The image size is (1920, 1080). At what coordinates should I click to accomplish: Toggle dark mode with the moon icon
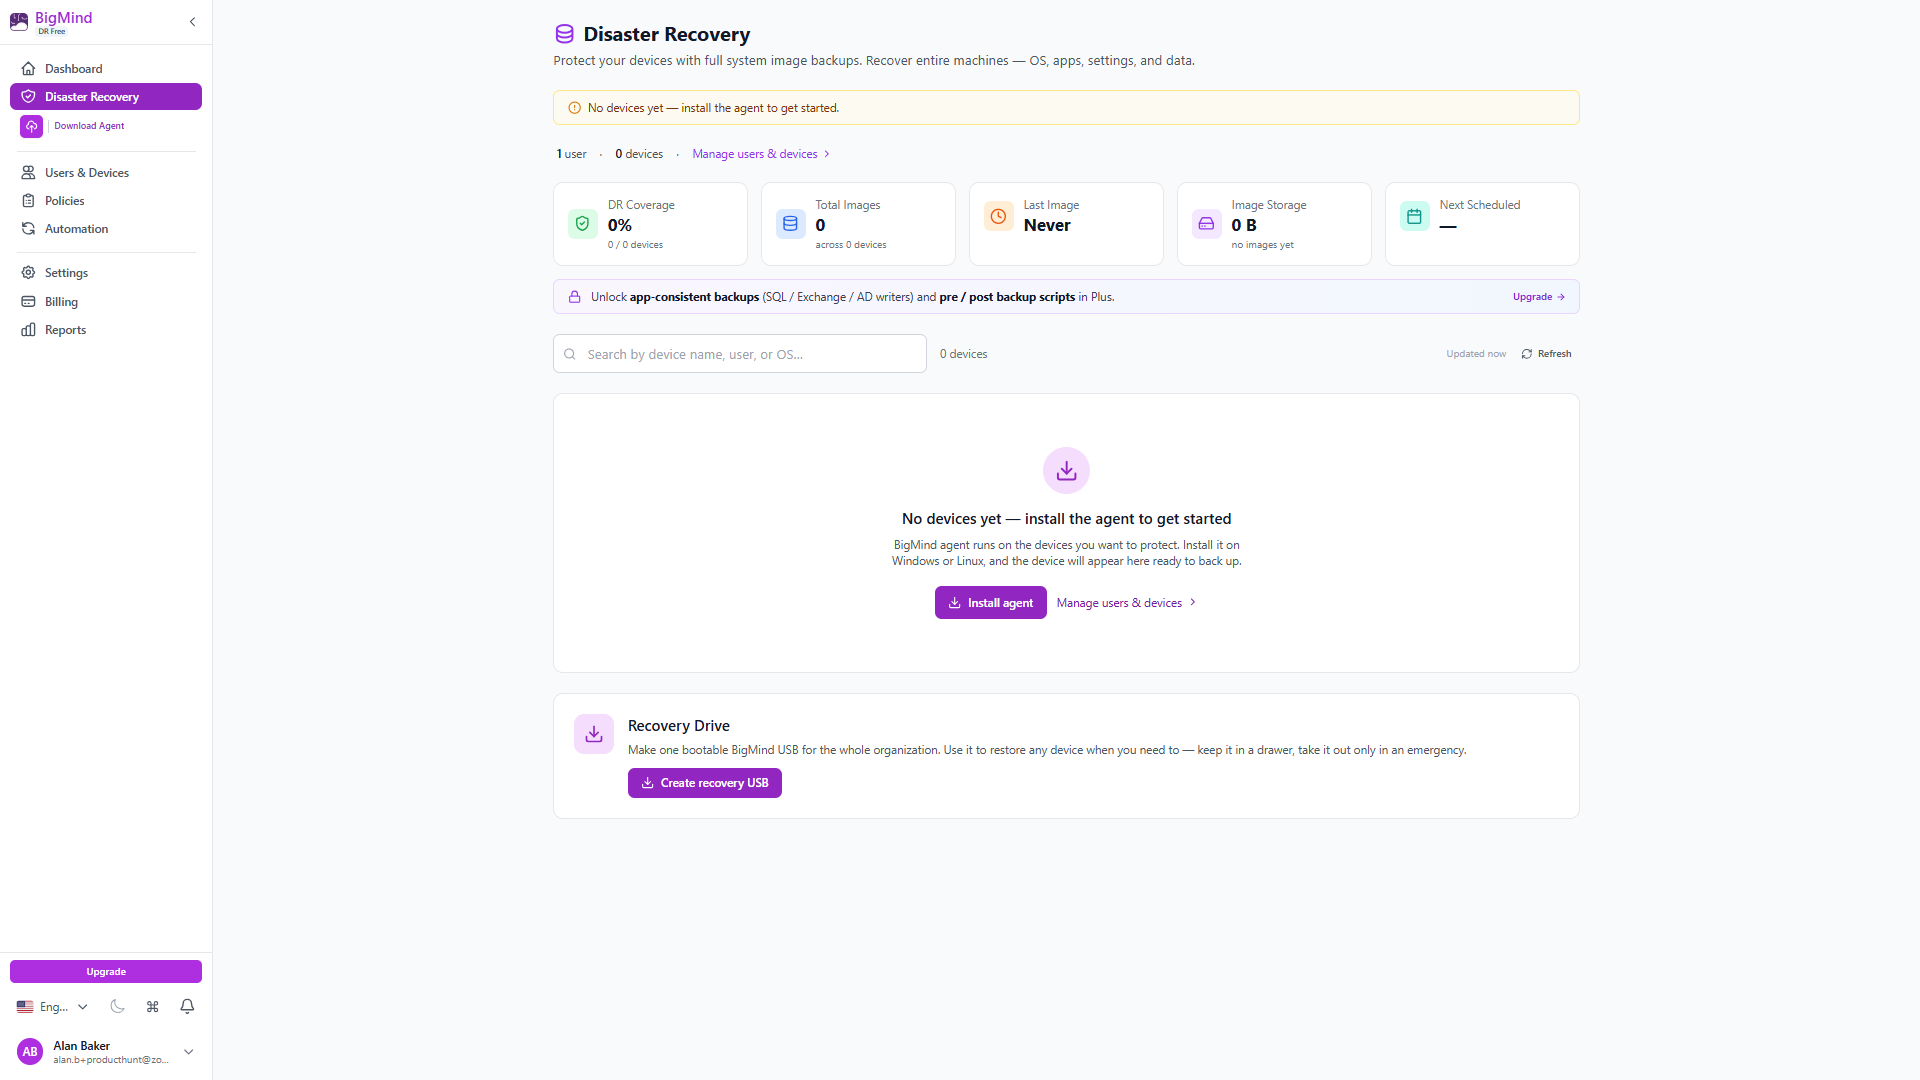coord(118,1007)
